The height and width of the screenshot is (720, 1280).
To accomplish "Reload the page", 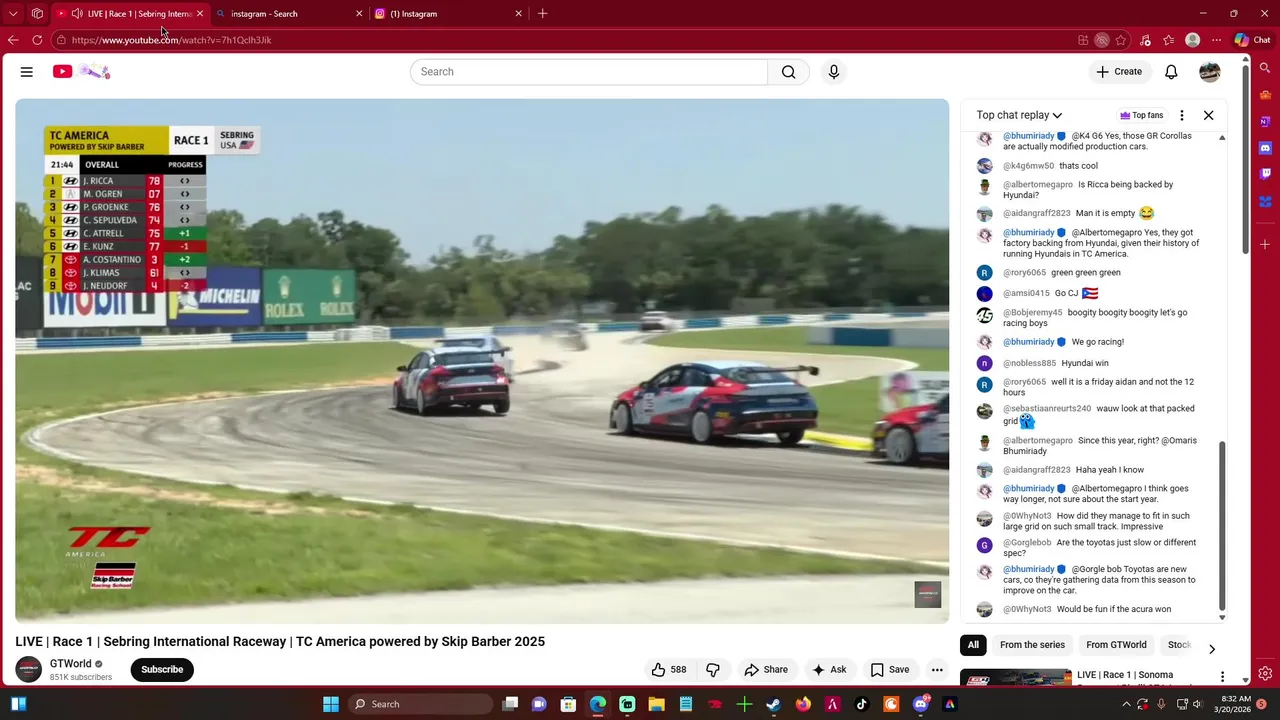I will pos(37,40).
